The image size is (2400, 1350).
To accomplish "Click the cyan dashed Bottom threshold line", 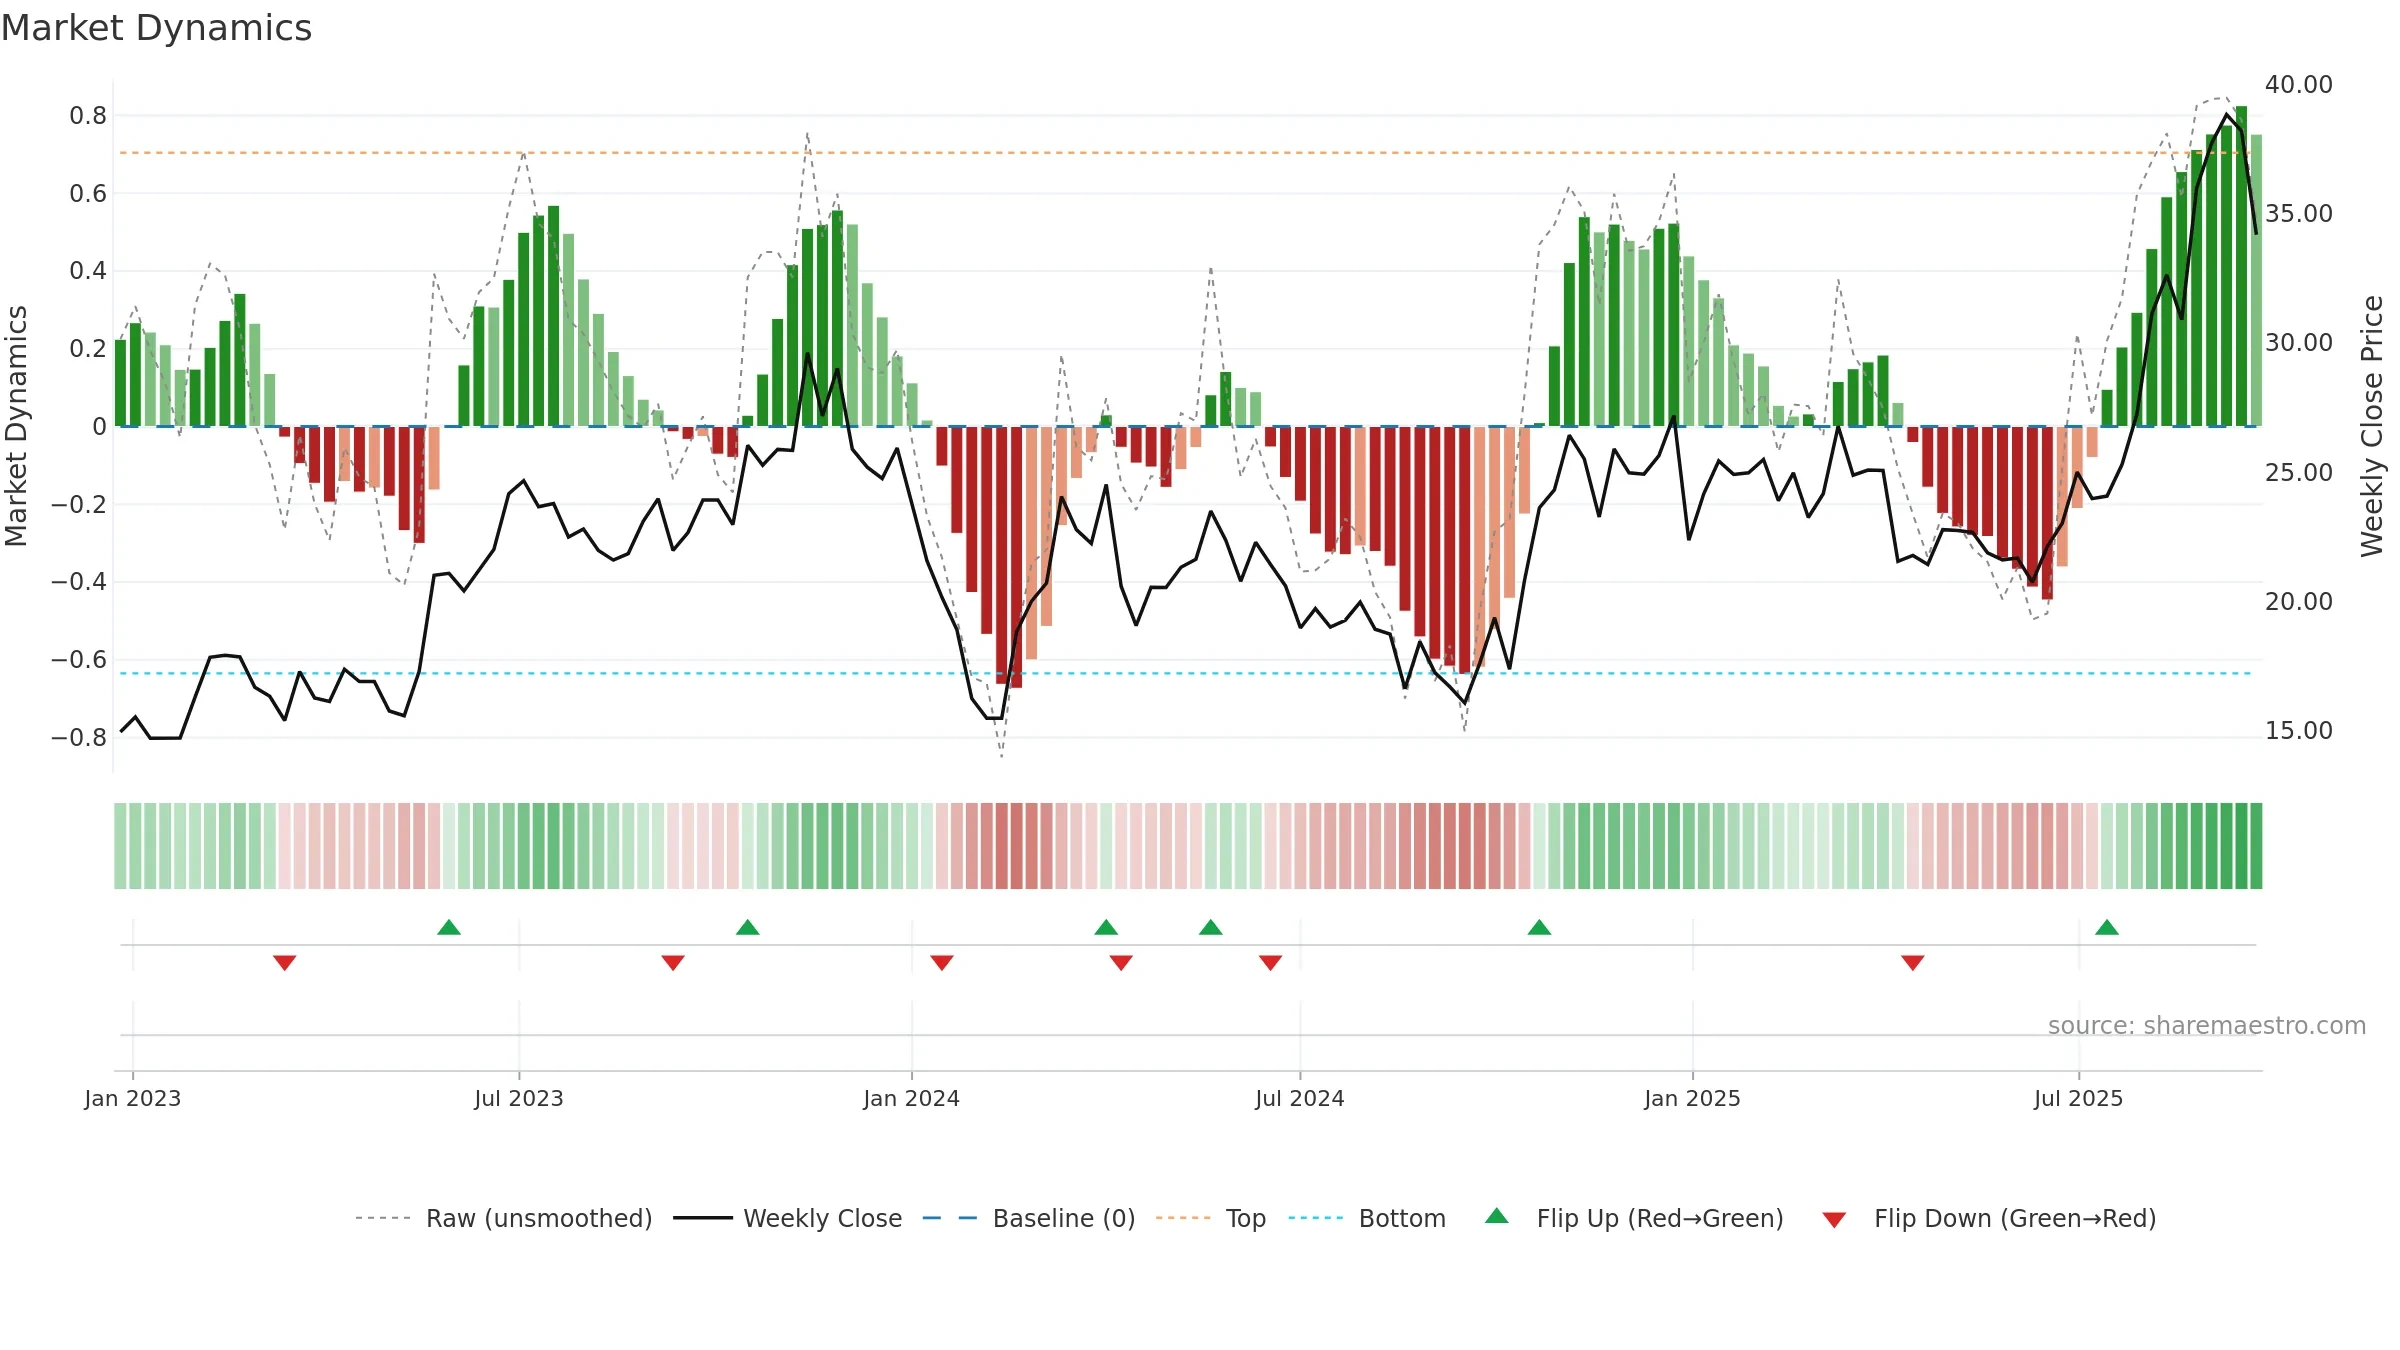I will [1185, 674].
